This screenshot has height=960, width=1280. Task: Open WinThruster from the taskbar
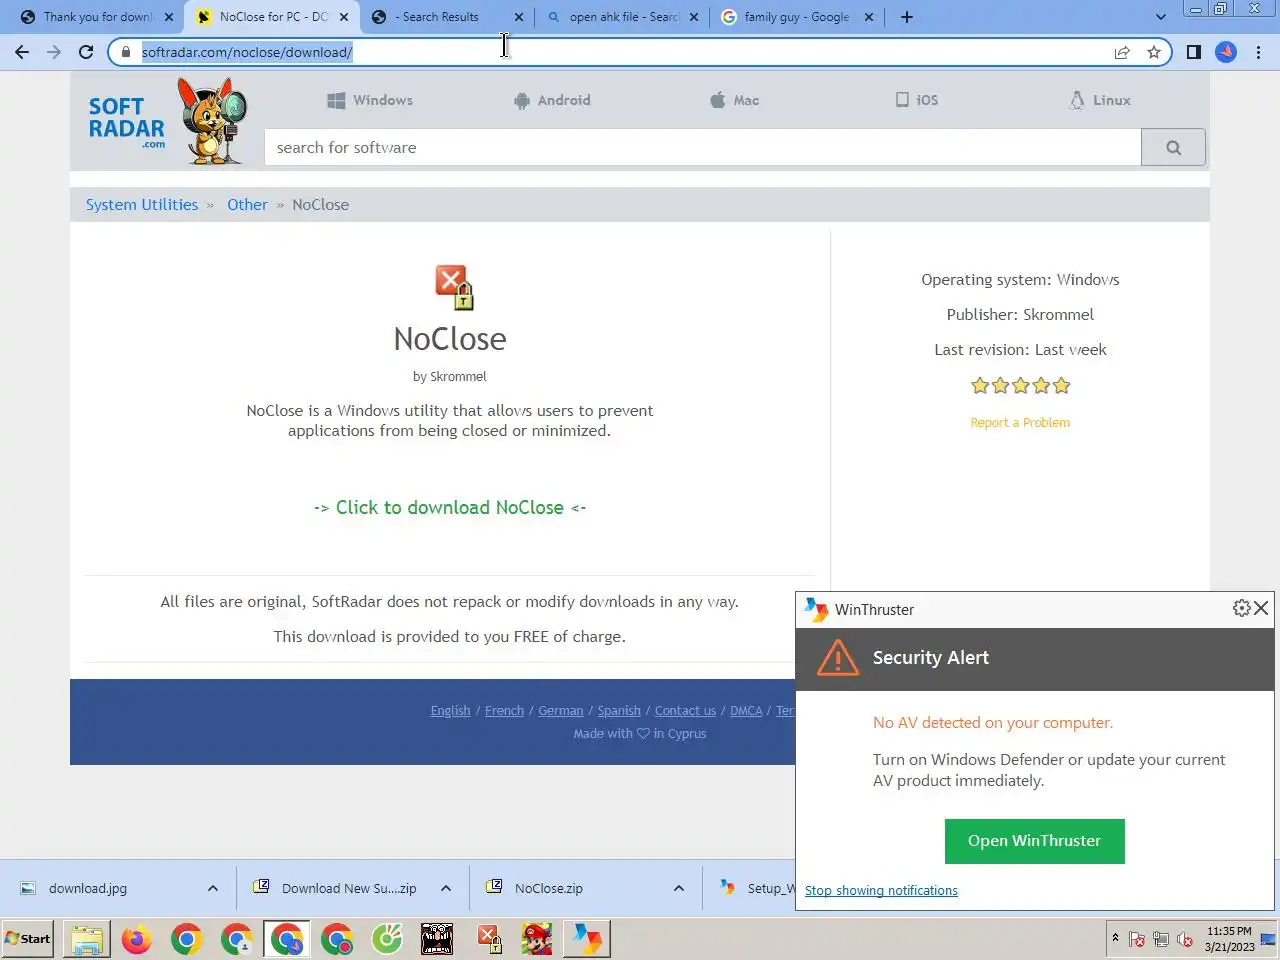coord(587,939)
